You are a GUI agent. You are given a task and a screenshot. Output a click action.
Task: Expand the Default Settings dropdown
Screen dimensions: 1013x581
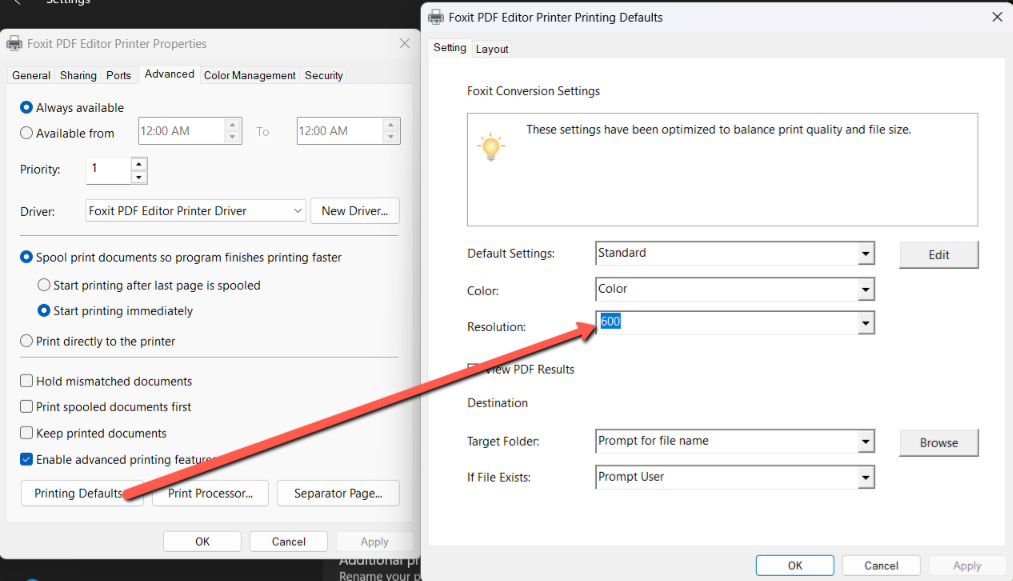(x=865, y=254)
